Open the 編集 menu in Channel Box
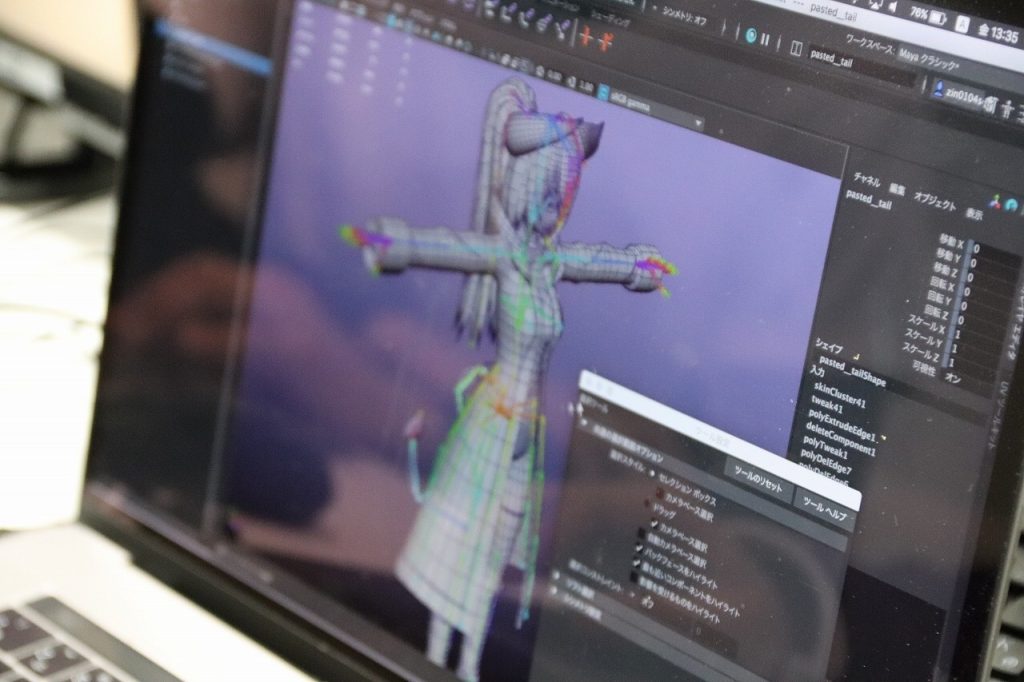This screenshot has height=682, width=1024. point(897,189)
